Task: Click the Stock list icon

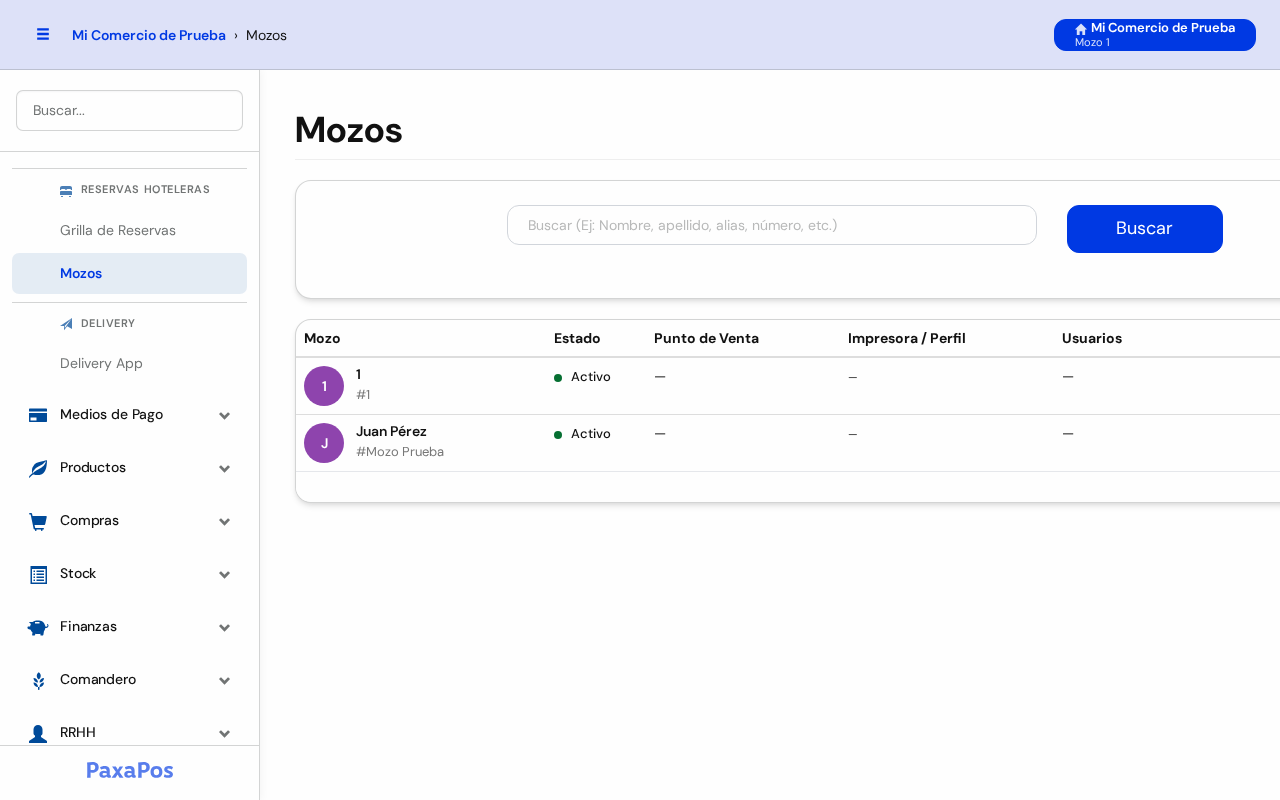Action: 38,574
